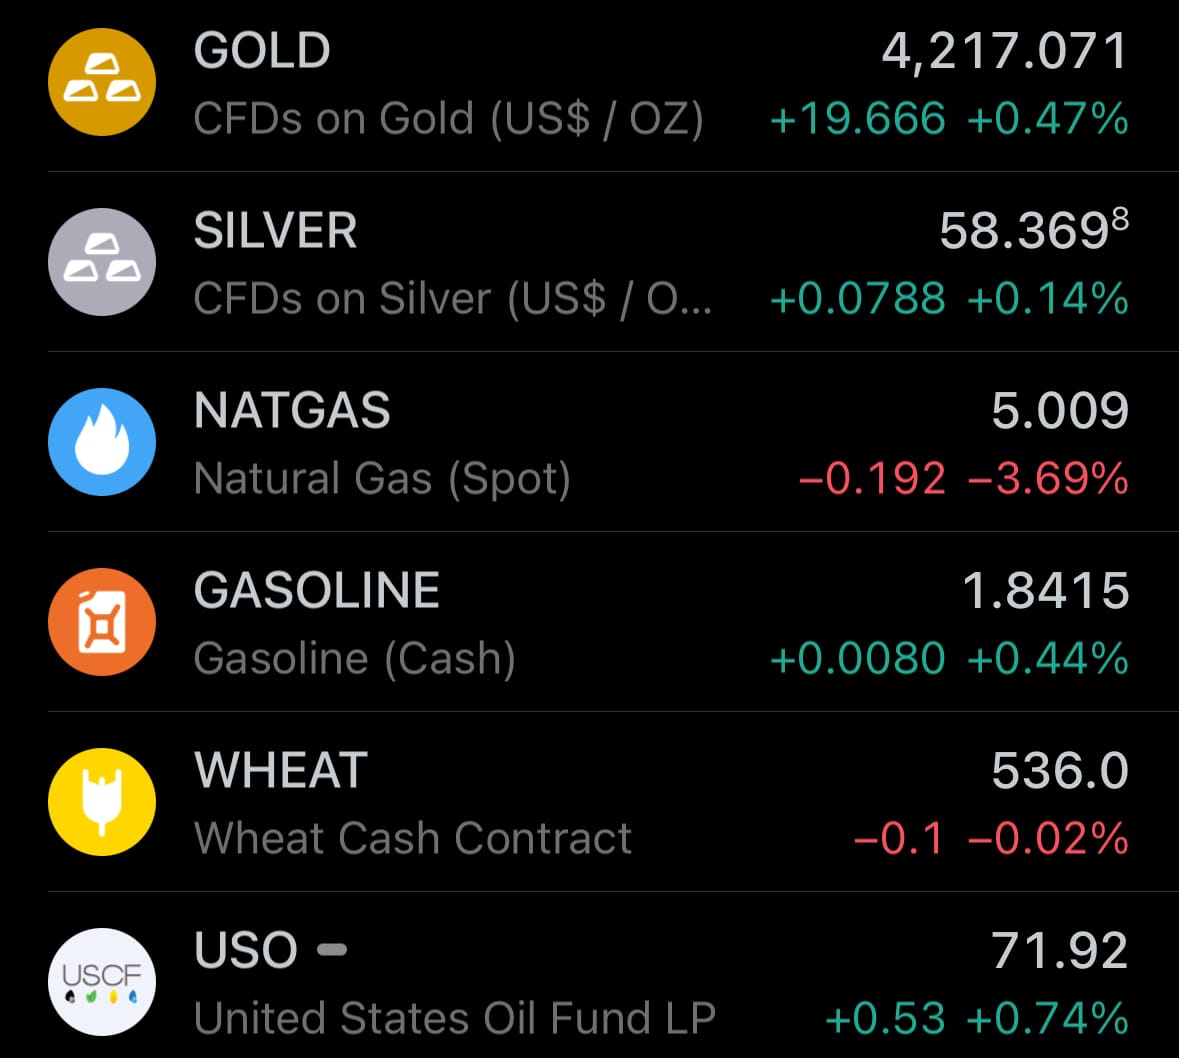Image resolution: width=1179 pixels, height=1058 pixels.
Task: Tap the gold price 4,217.071
Action: click(x=1004, y=51)
